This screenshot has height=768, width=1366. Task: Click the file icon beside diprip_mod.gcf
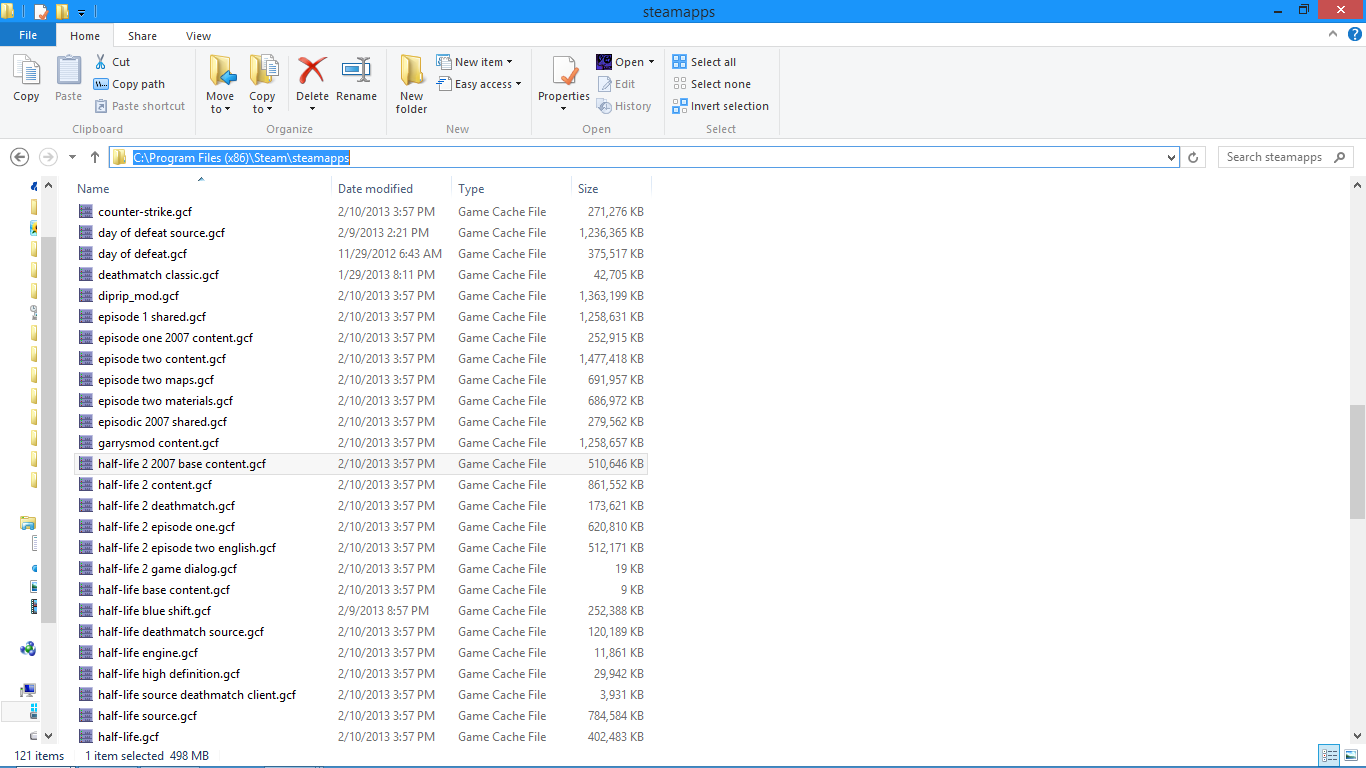point(85,296)
